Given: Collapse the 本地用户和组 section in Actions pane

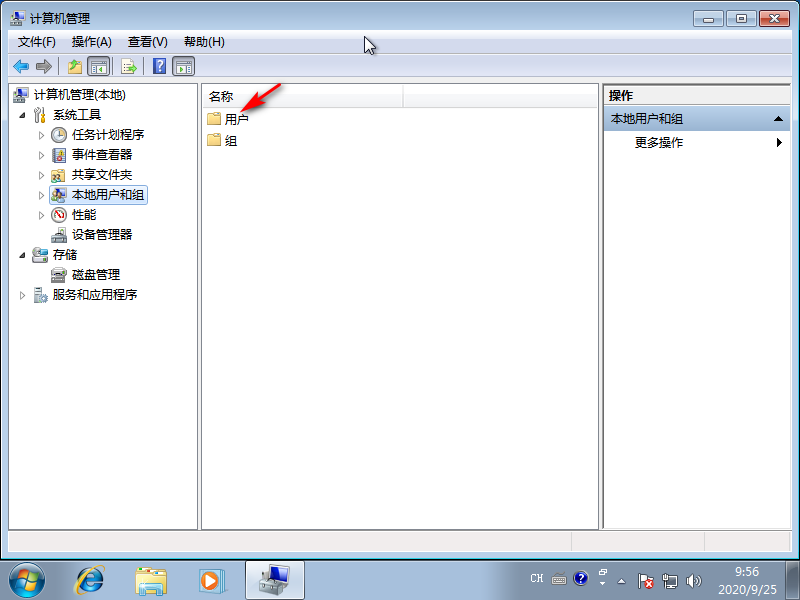Looking at the screenshot, I should tap(778, 117).
